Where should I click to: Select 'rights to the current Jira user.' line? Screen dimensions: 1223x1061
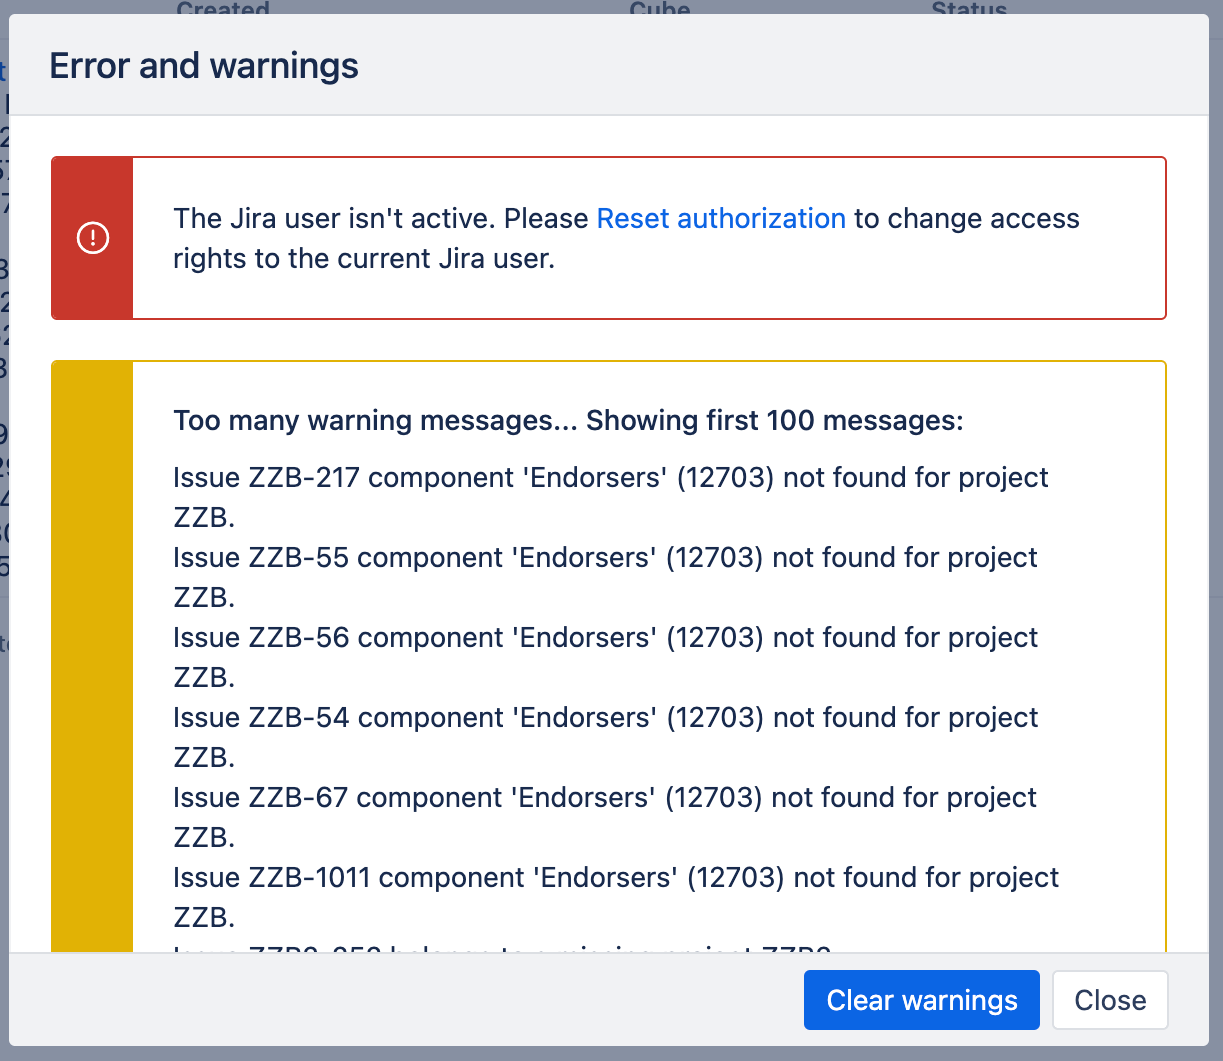tap(364, 258)
